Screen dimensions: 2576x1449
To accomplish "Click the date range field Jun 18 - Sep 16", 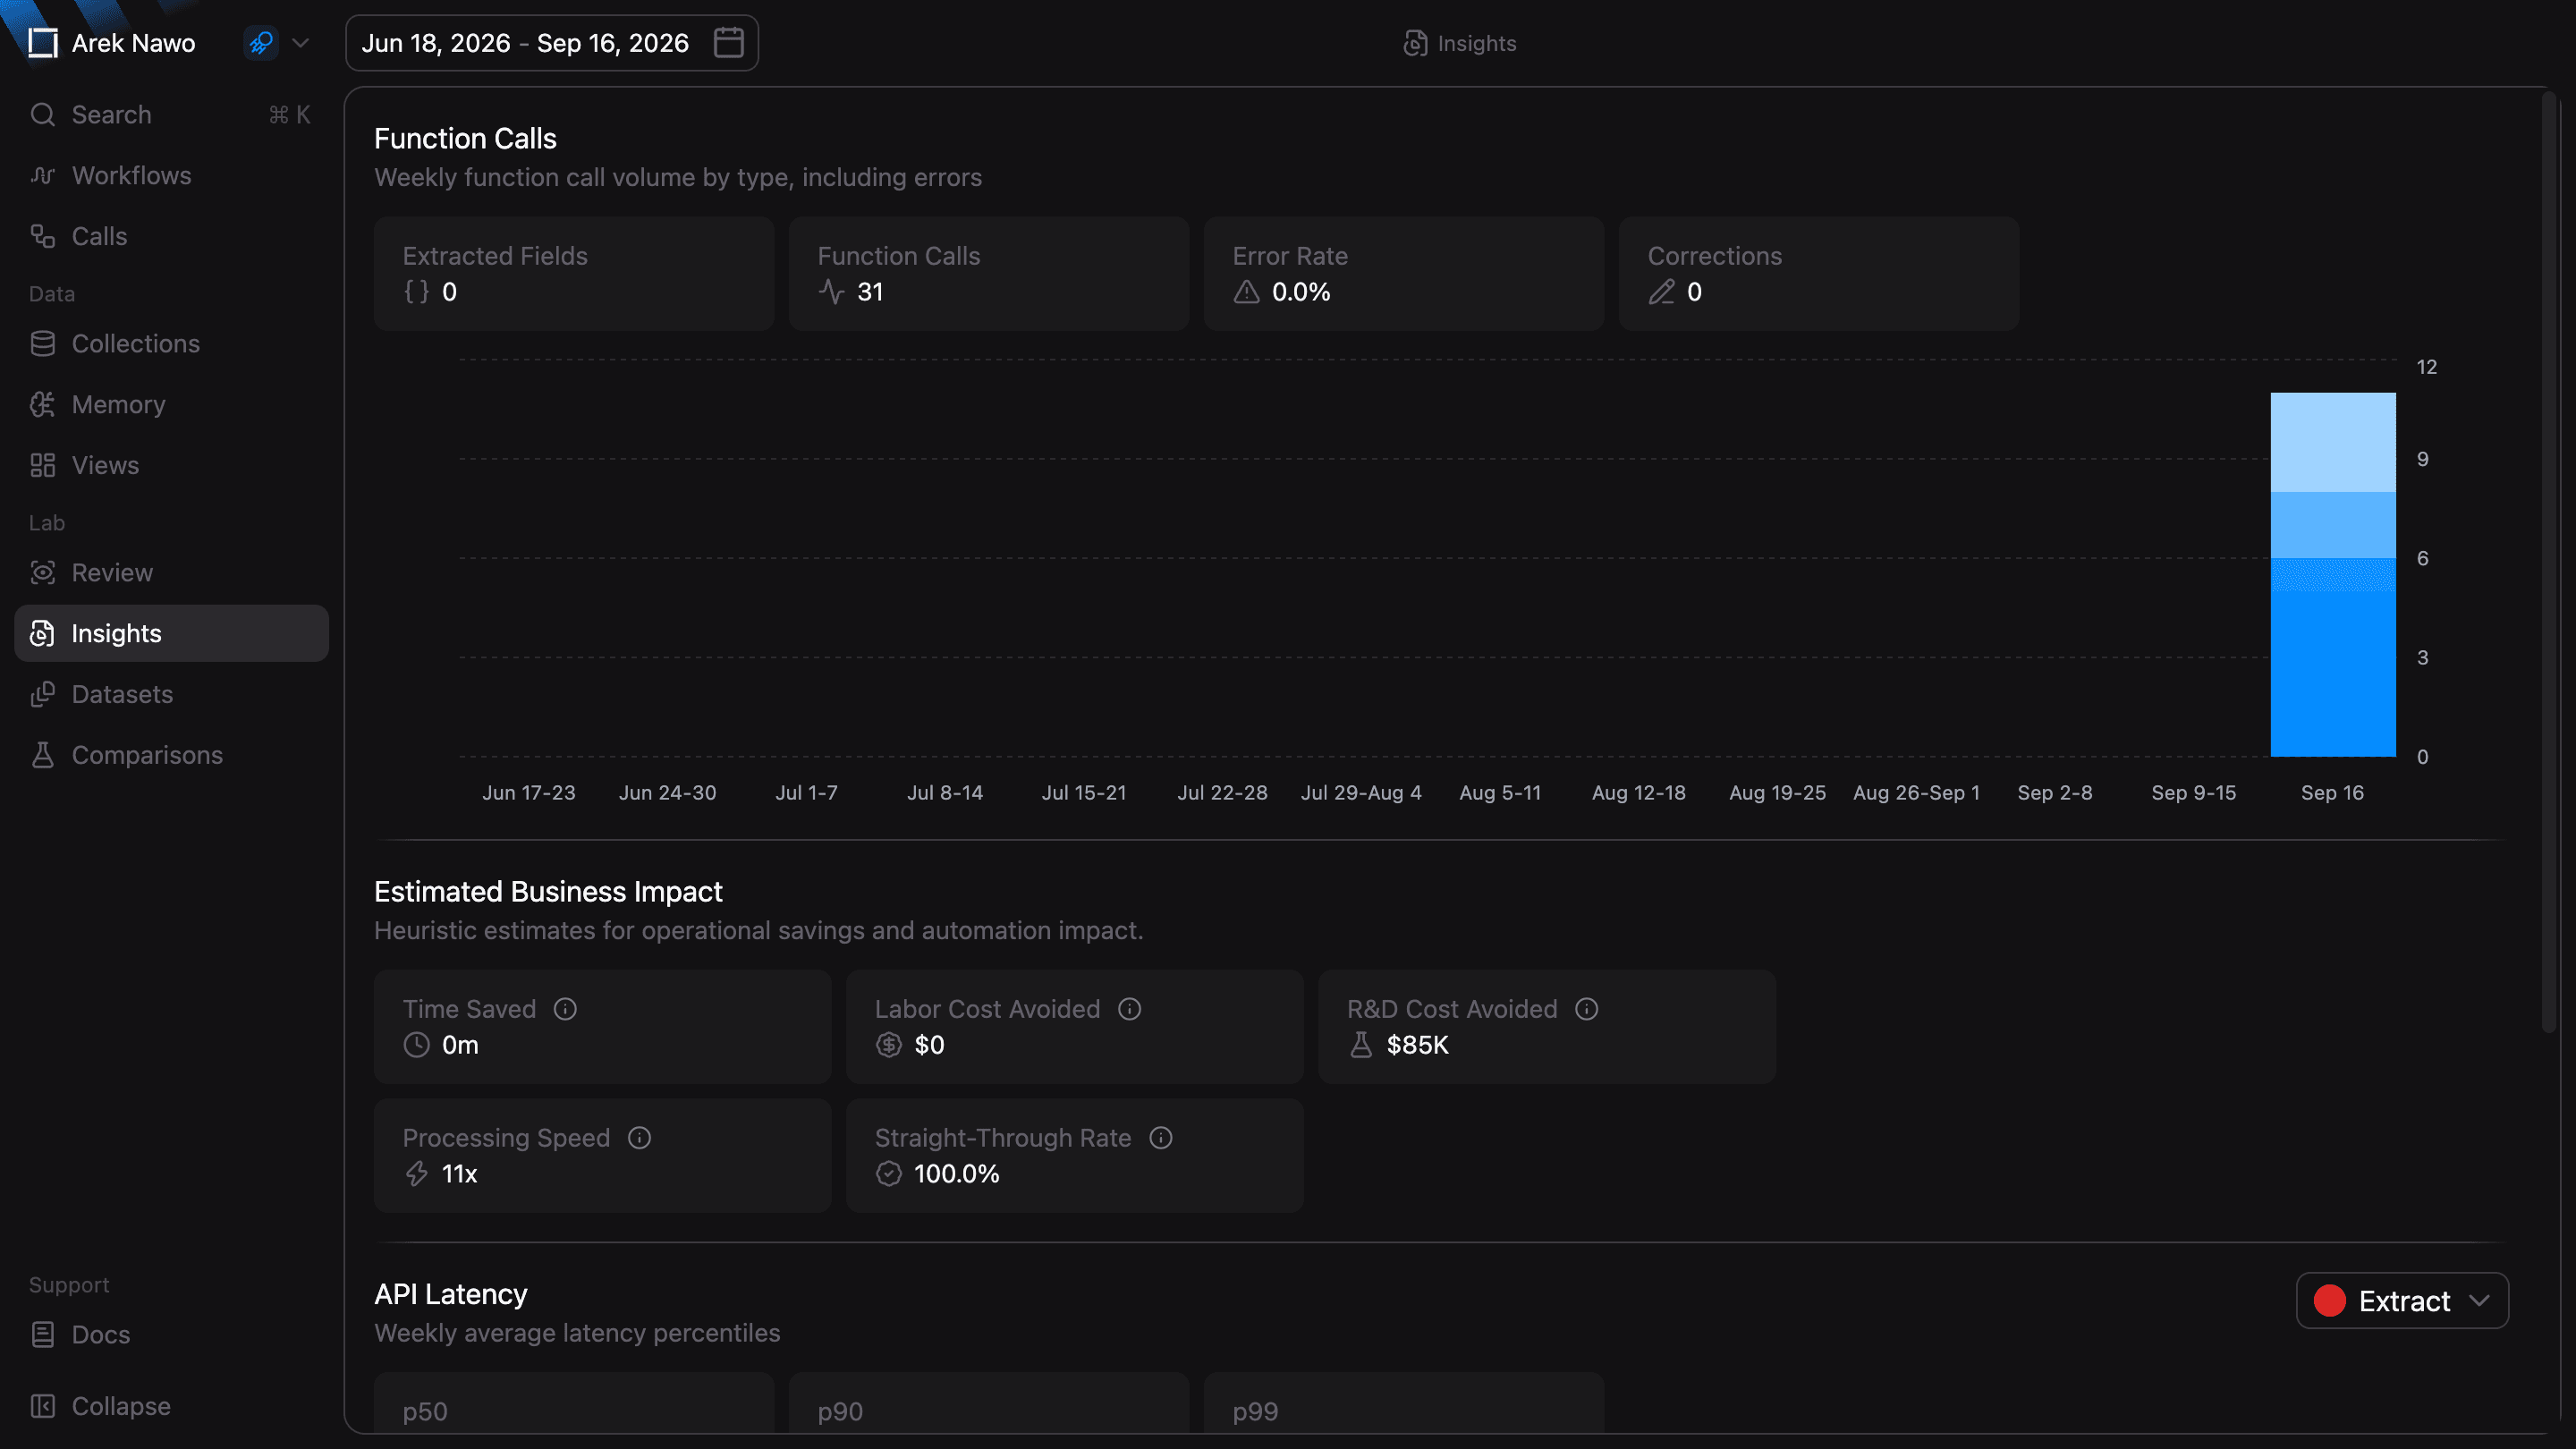I will [x=552, y=43].
